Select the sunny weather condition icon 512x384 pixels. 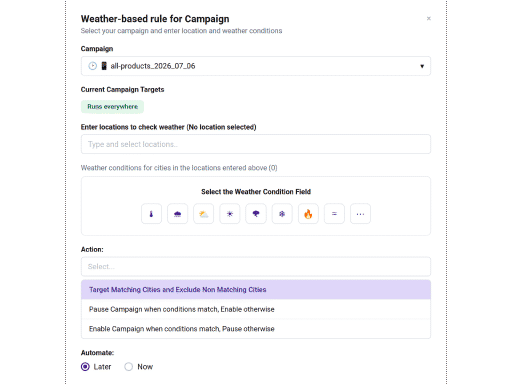tap(230, 214)
